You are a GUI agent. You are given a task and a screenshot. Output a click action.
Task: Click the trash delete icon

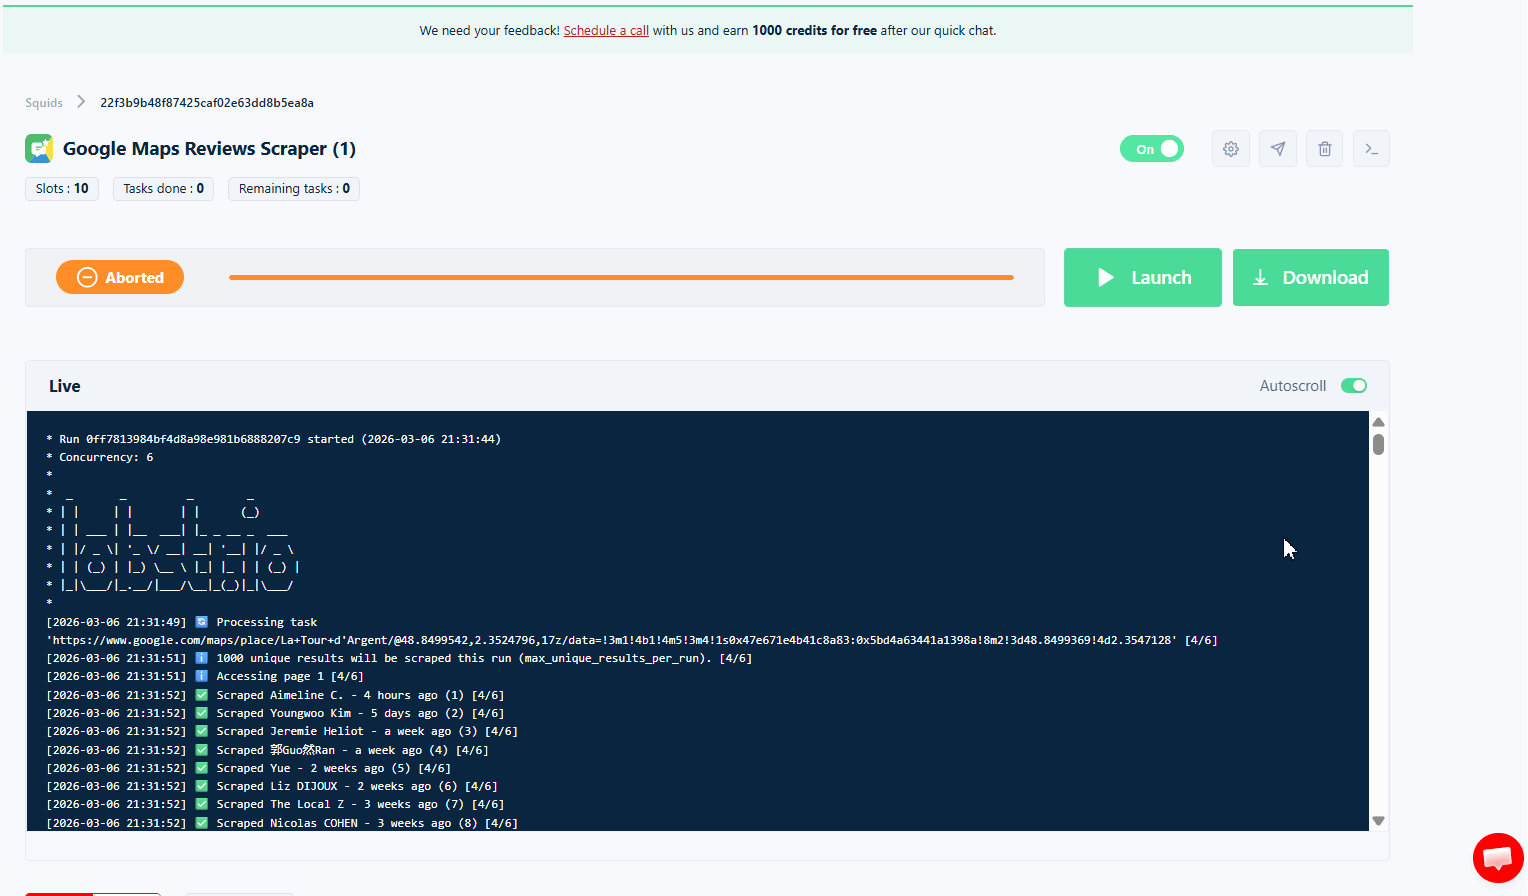pos(1324,148)
